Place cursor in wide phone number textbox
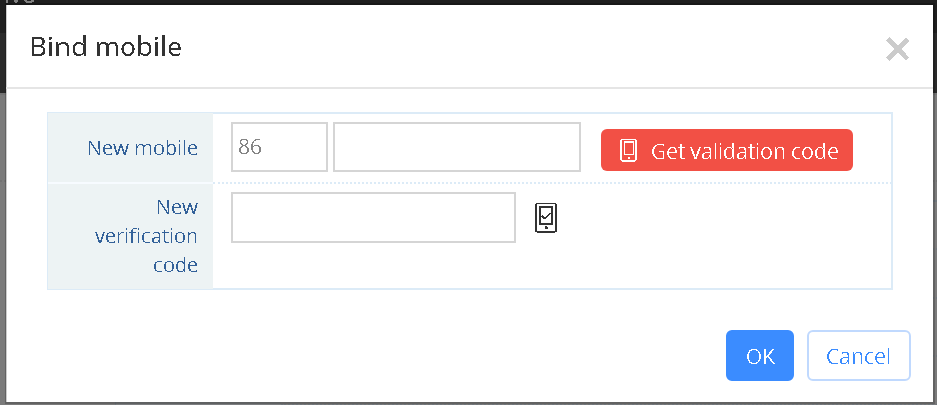Screen dimensions: 937x405 457,147
